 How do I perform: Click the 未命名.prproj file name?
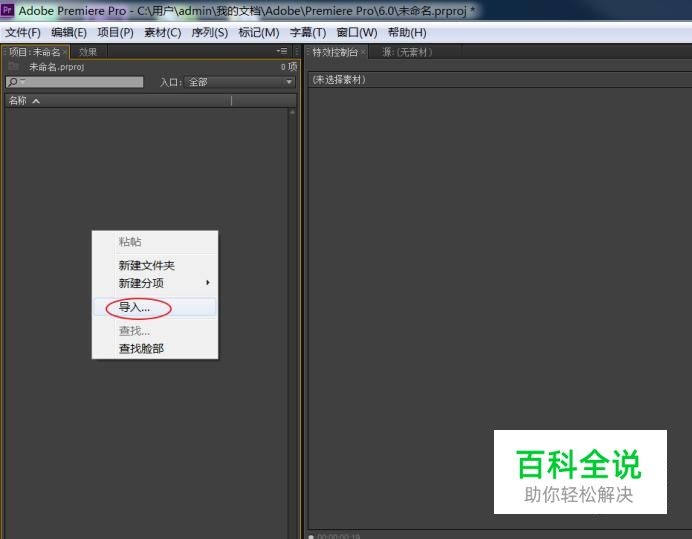click(x=56, y=67)
